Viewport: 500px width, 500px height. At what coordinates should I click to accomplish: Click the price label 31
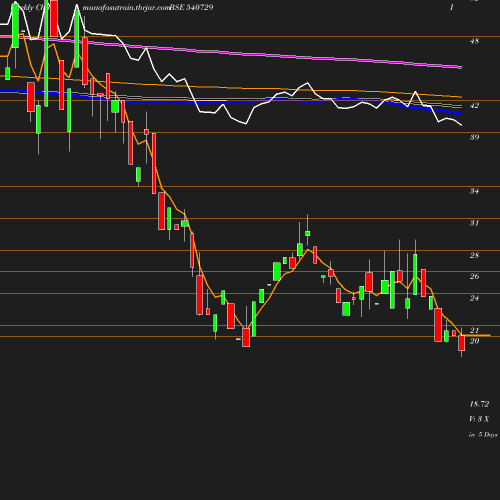click(x=474, y=223)
